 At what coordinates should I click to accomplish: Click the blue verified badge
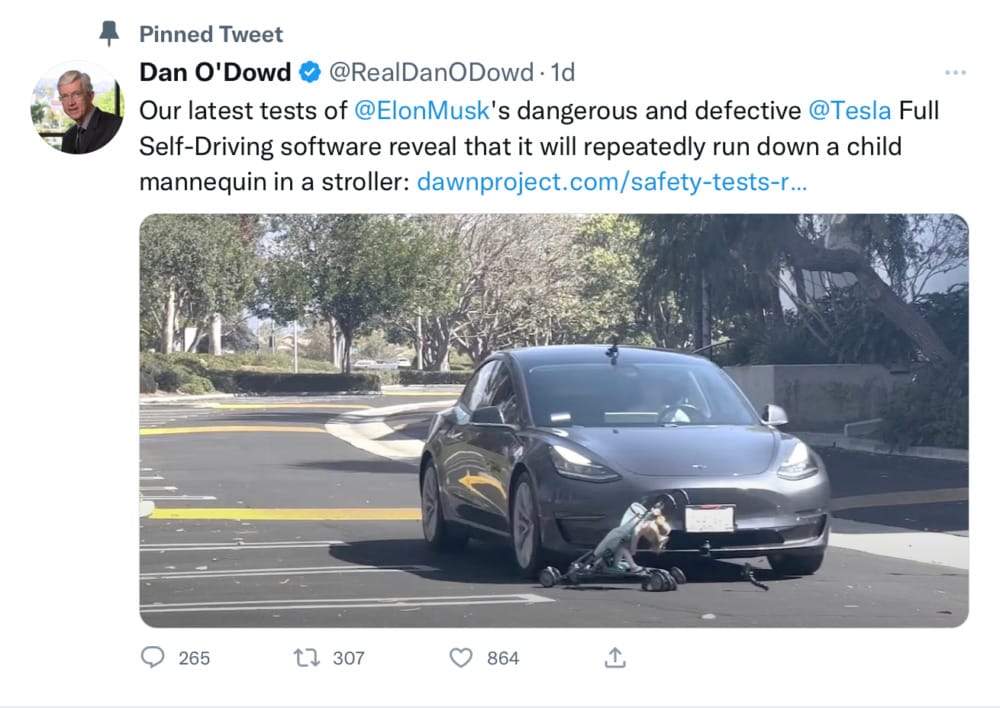(311, 72)
